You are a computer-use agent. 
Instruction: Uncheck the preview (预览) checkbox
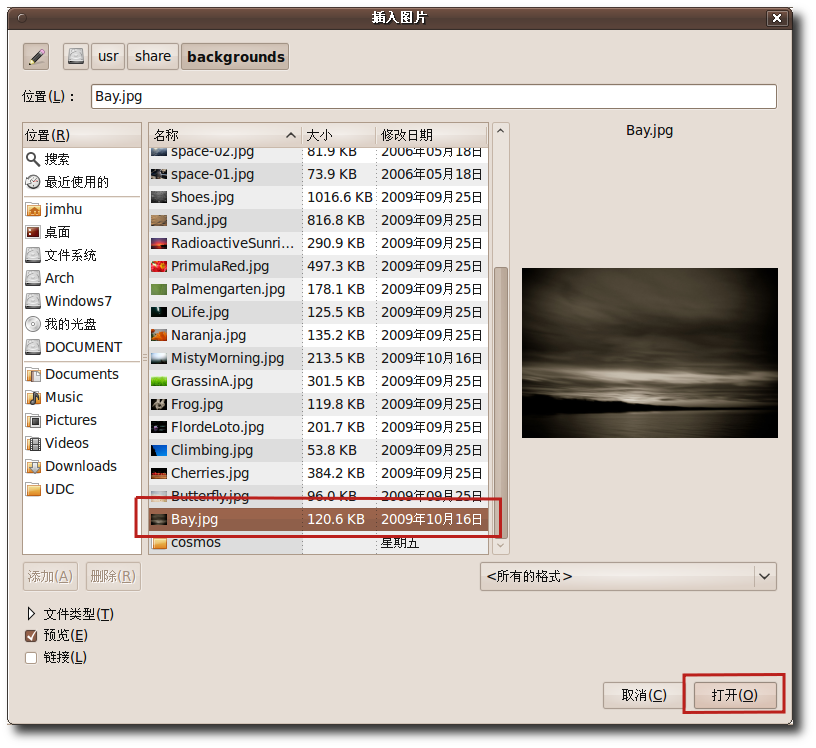point(31,636)
